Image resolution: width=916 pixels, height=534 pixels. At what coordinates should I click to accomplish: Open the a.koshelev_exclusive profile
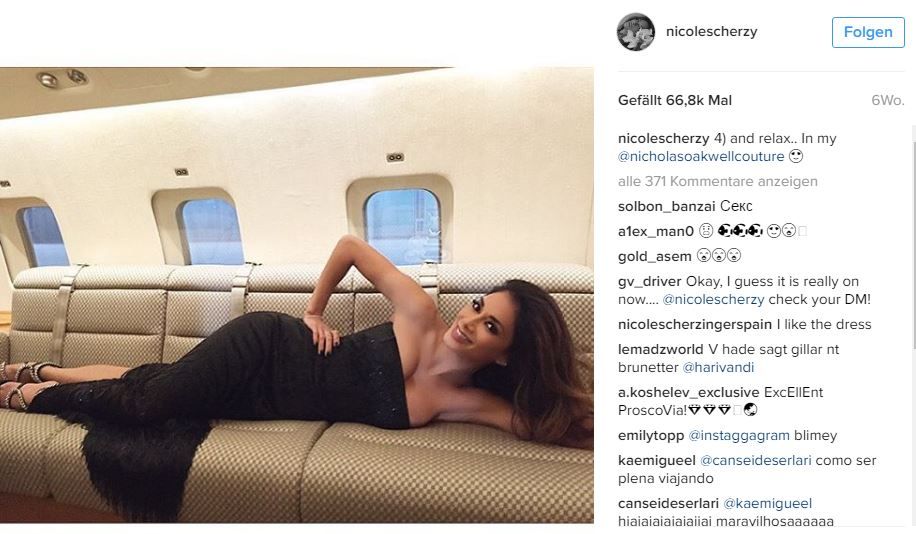(688, 393)
